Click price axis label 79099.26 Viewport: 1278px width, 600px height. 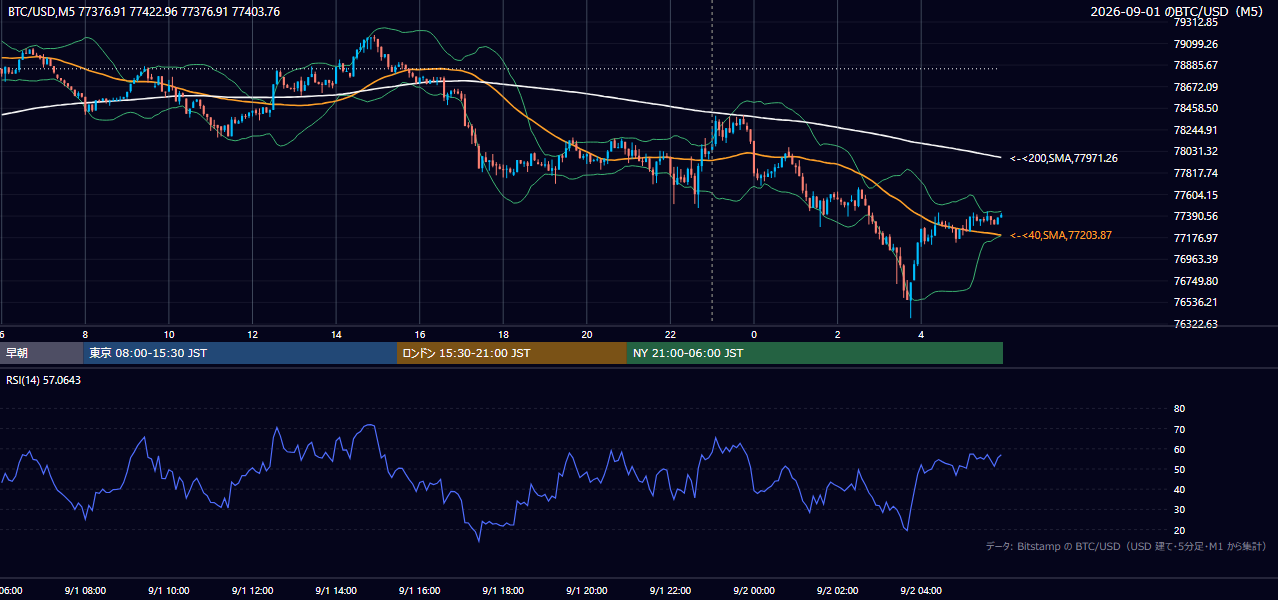click(x=1196, y=44)
